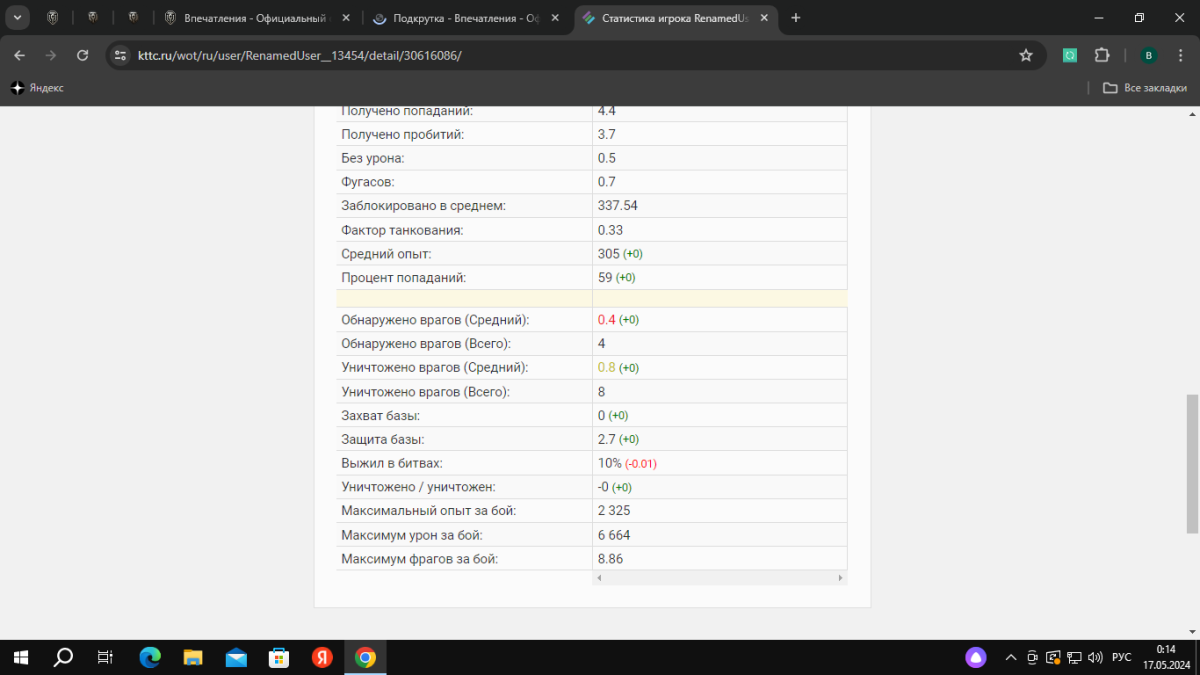Select the Уничтожено врагов (Средний) value 0.8
The width and height of the screenshot is (1200, 675).
(x=607, y=368)
